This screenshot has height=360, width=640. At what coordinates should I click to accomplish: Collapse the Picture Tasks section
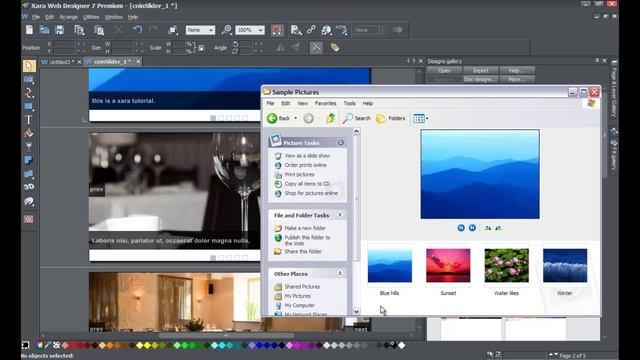340,142
